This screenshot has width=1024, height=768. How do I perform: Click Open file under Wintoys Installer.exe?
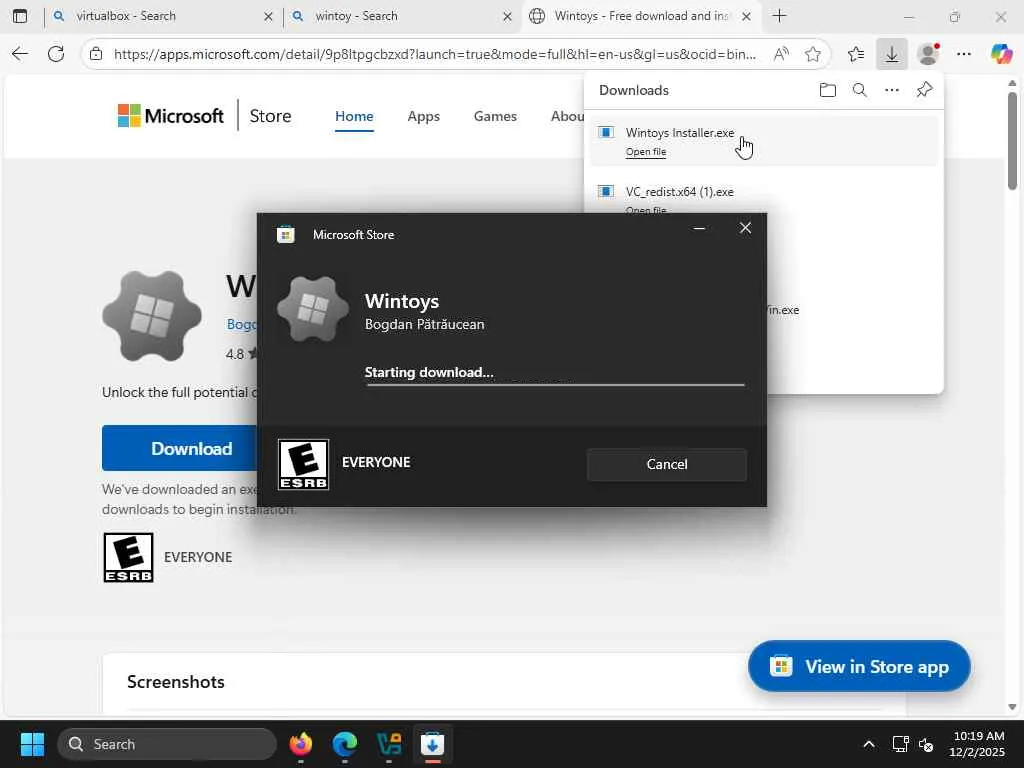click(x=645, y=152)
